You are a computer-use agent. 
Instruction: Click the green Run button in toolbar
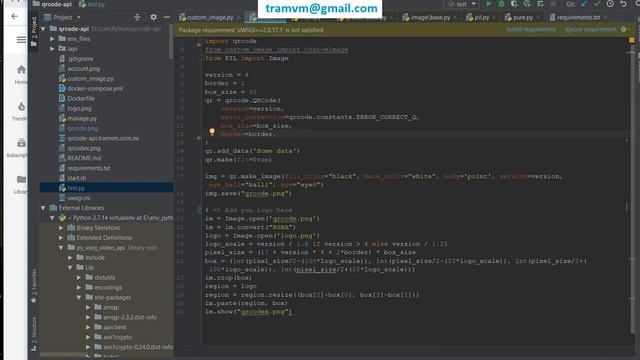(488, 4)
